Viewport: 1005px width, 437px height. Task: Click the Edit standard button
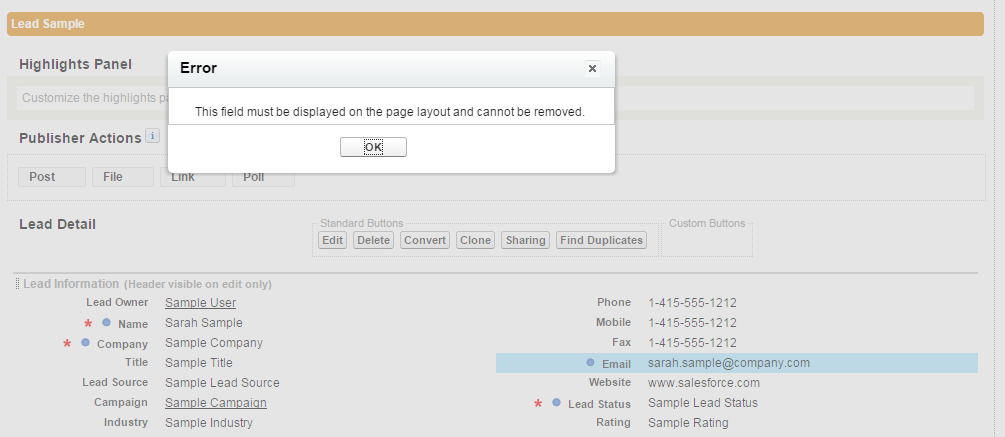[333, 240]
